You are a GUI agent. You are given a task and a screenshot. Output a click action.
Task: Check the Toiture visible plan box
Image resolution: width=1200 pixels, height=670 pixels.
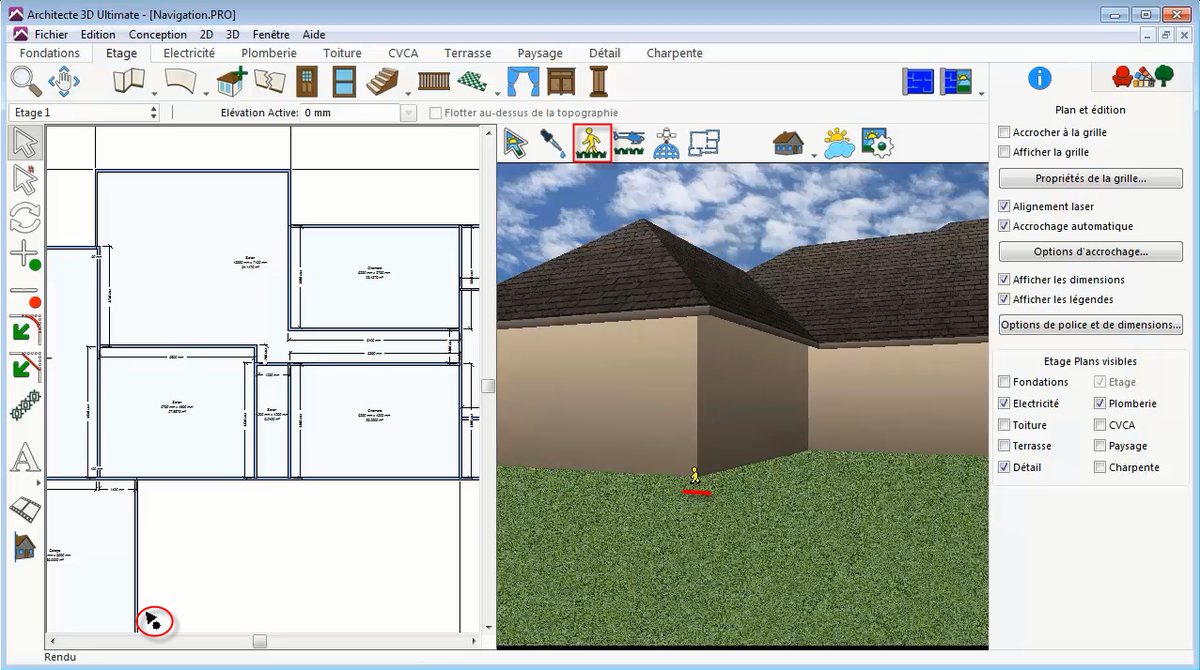[x=1005, y=425]
